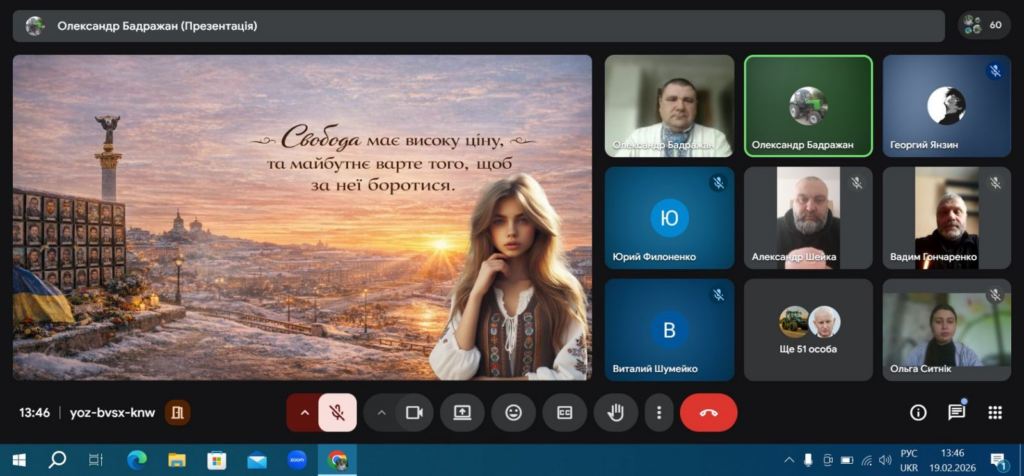This screenshot has width=1024, height=476.
Task: Toggle the camera on or off
Action: click(x=413, y=412)
